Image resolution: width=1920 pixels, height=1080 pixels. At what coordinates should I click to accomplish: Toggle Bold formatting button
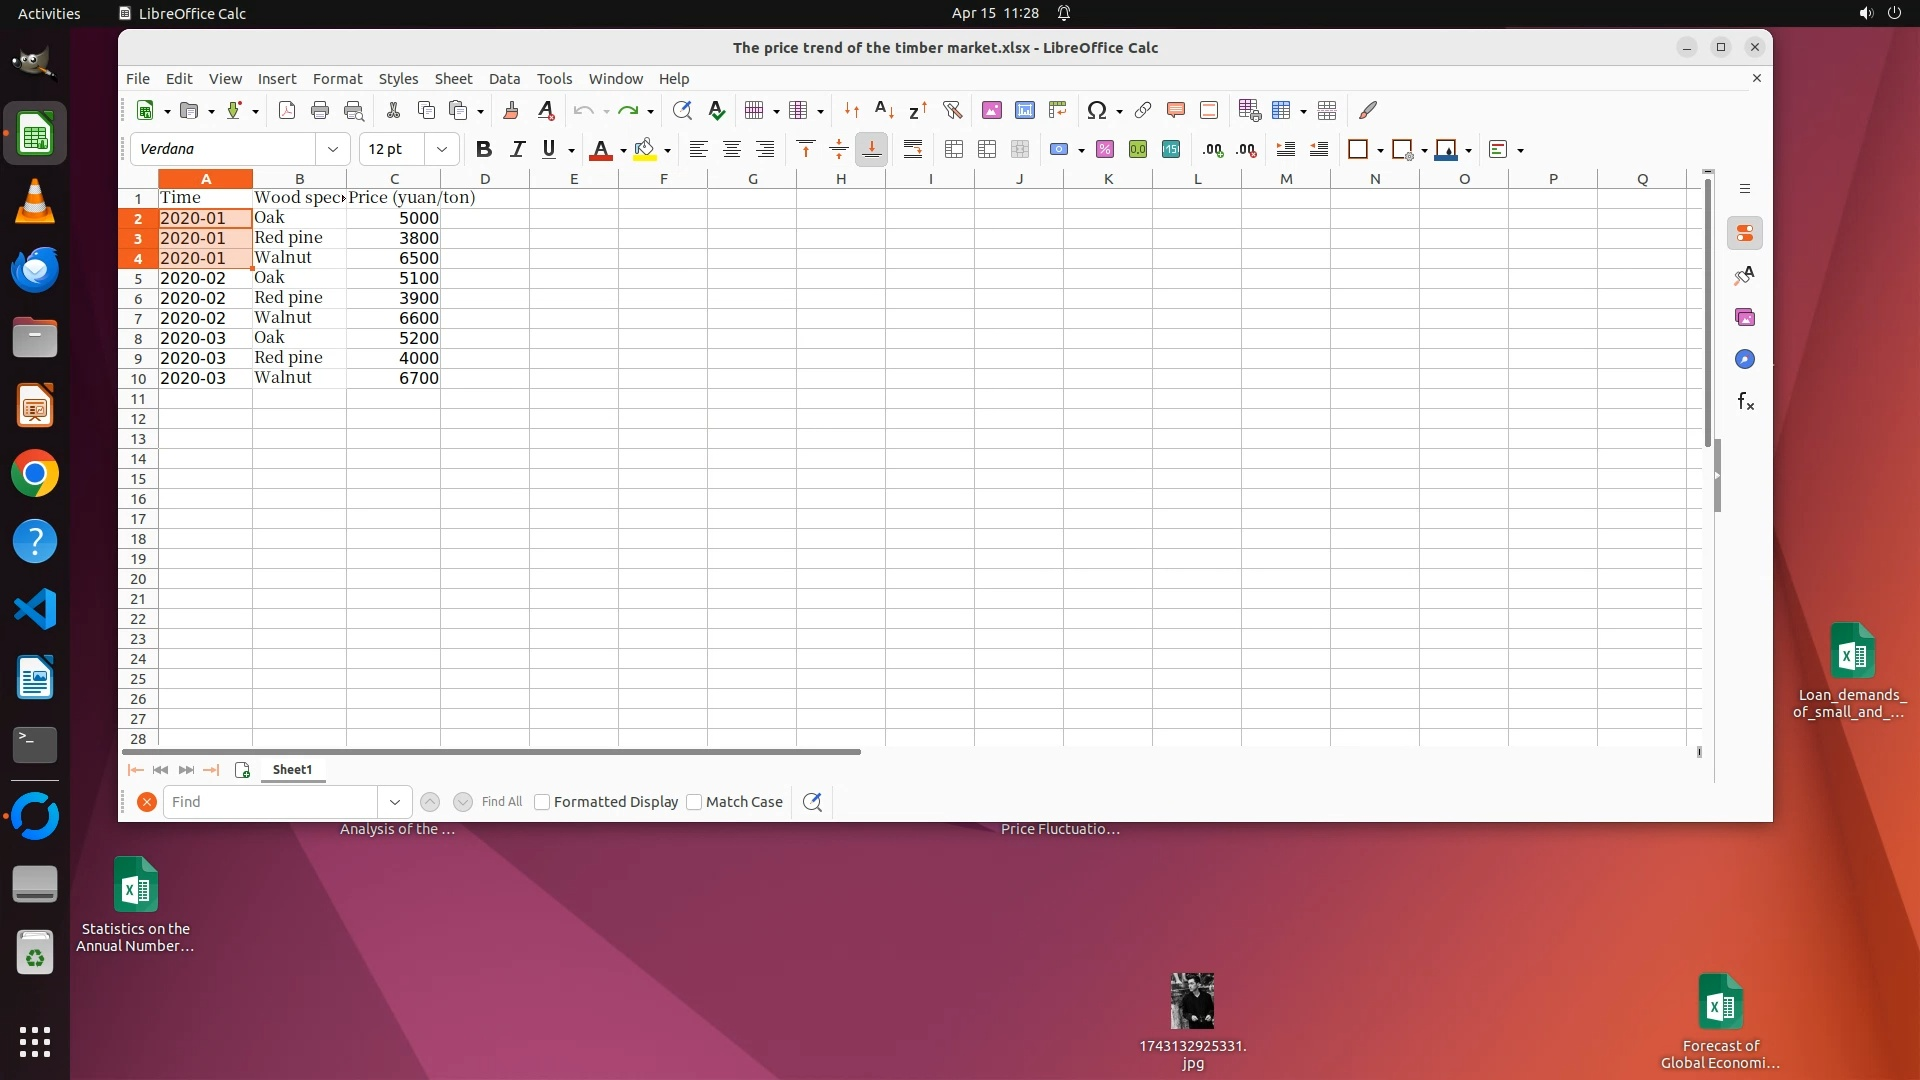tap(484, 149)
